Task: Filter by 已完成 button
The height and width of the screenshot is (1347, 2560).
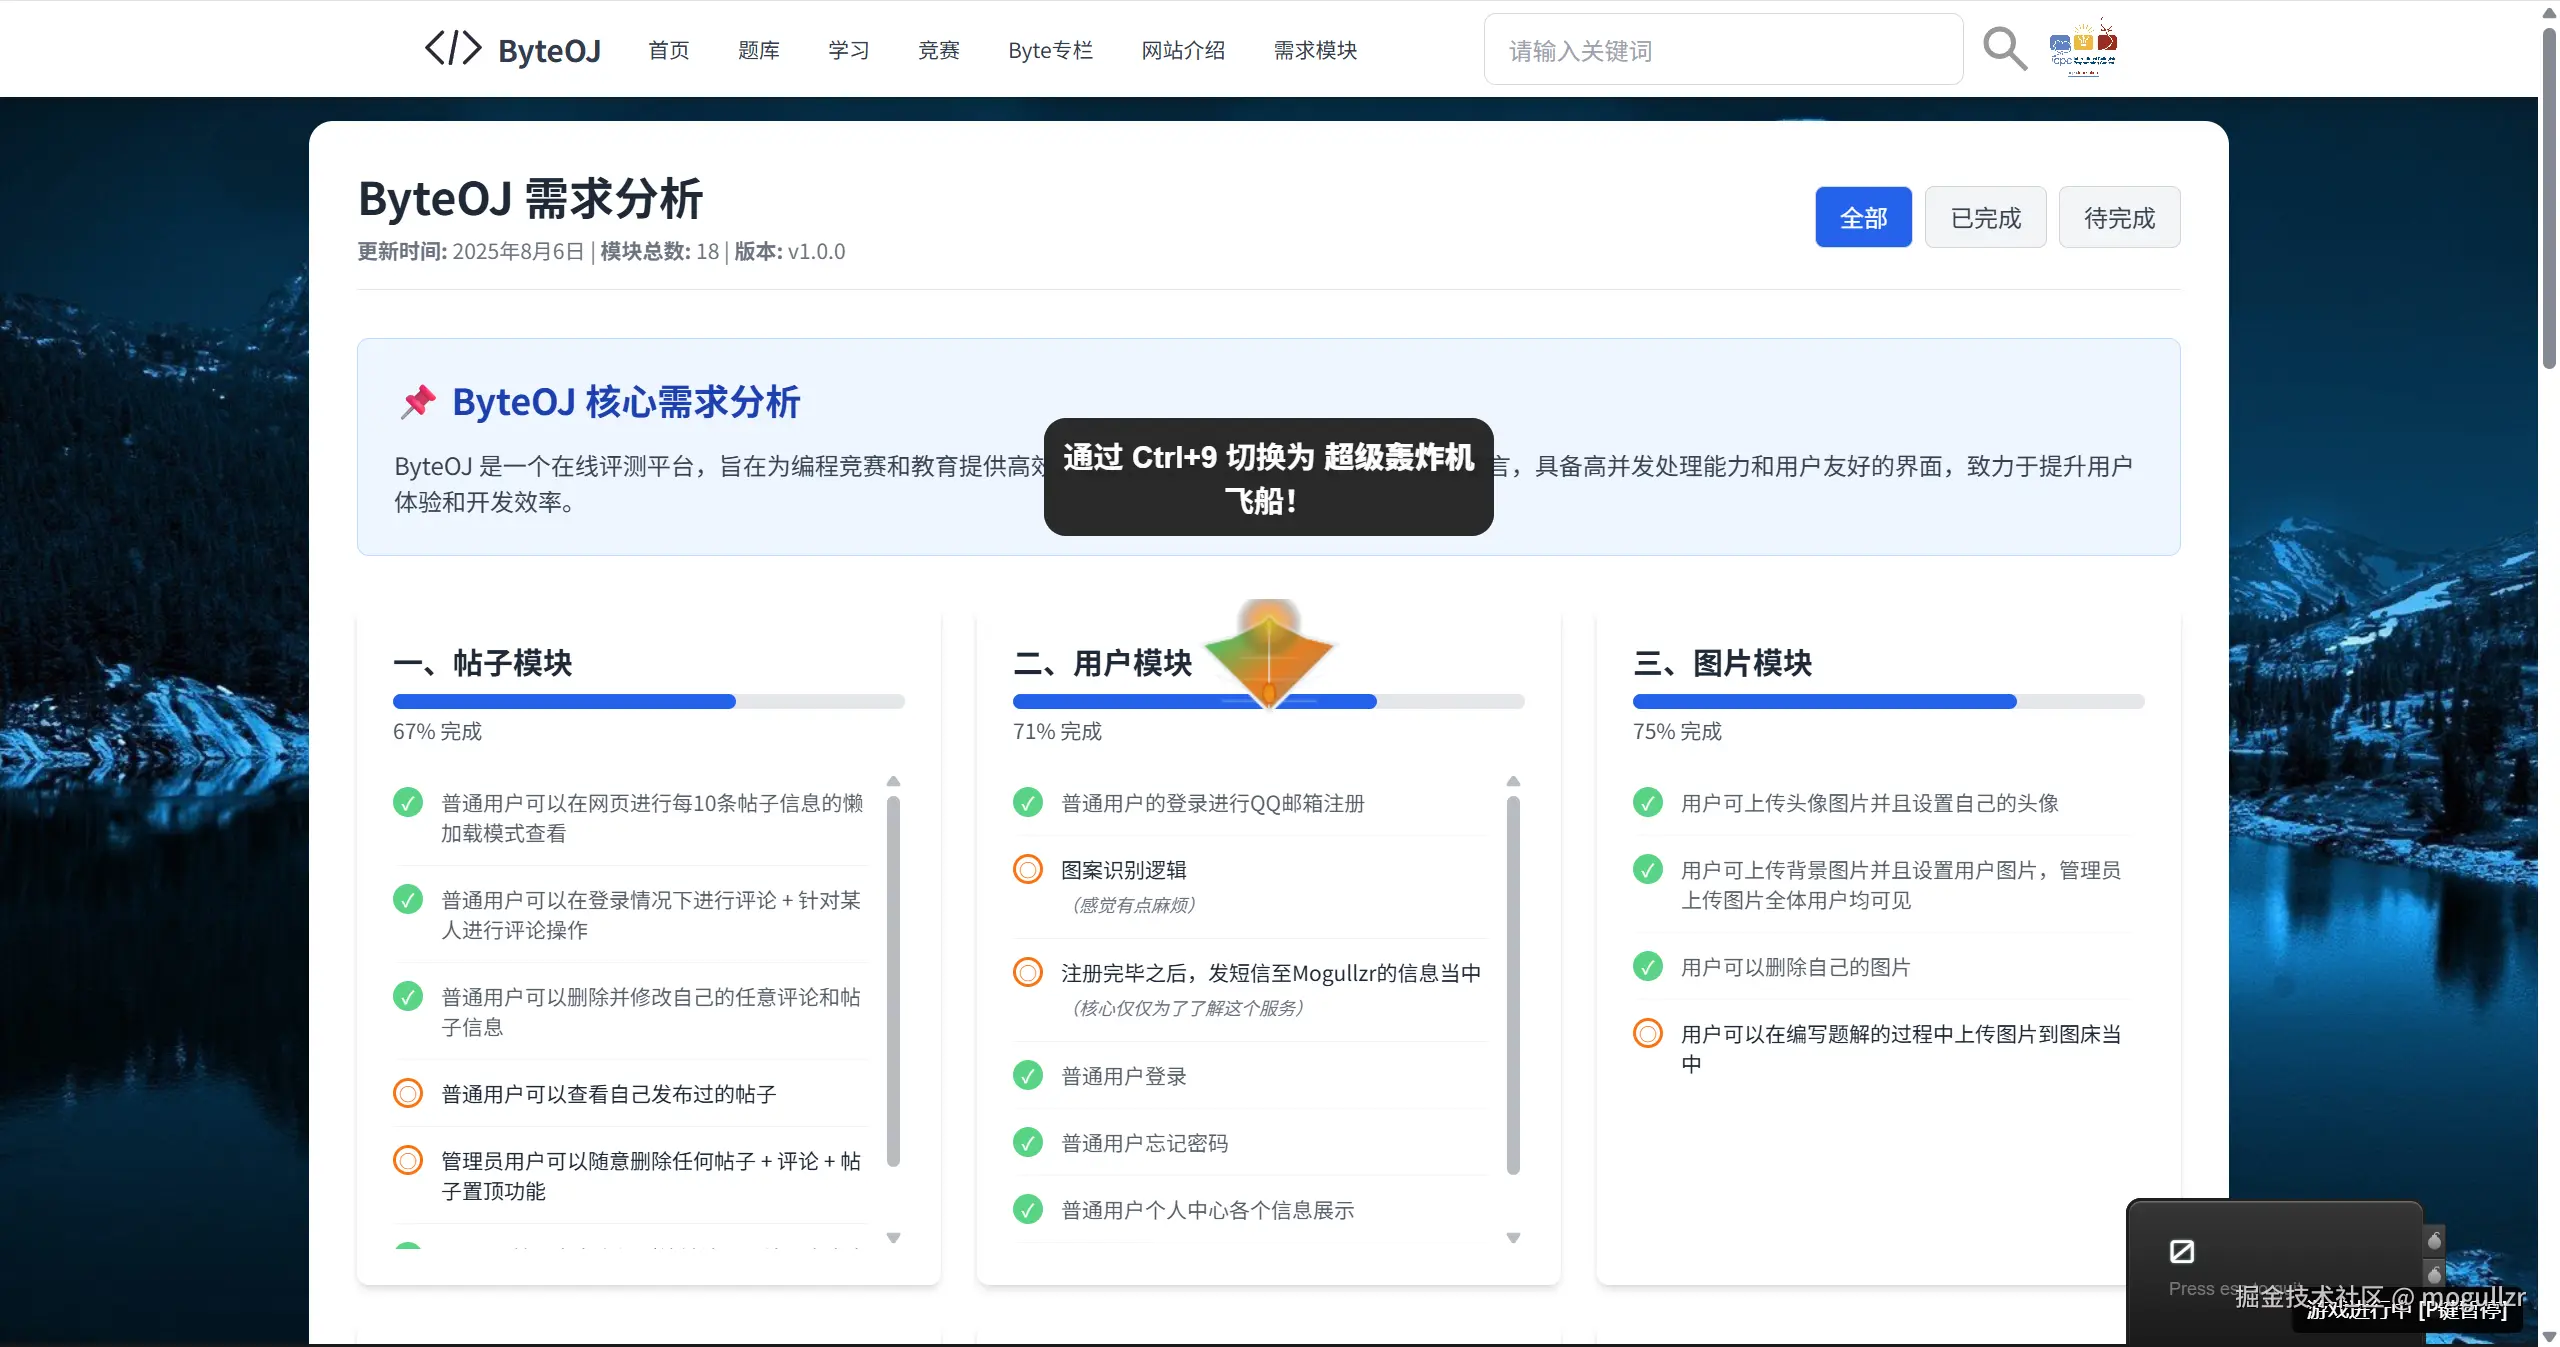Action: click(1985, 217)
